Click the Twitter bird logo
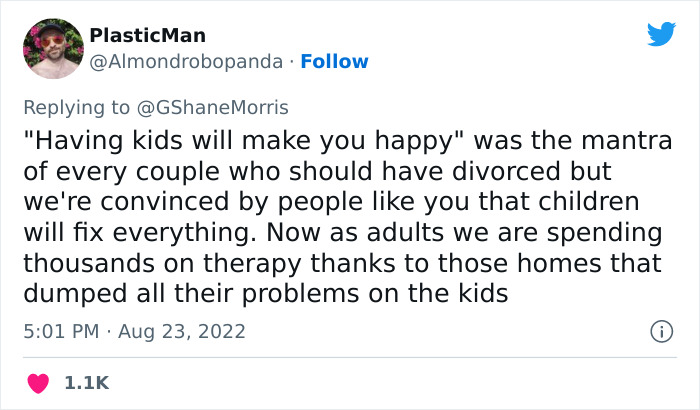Viewport: 700px width, 410px height. coord(661,34)
